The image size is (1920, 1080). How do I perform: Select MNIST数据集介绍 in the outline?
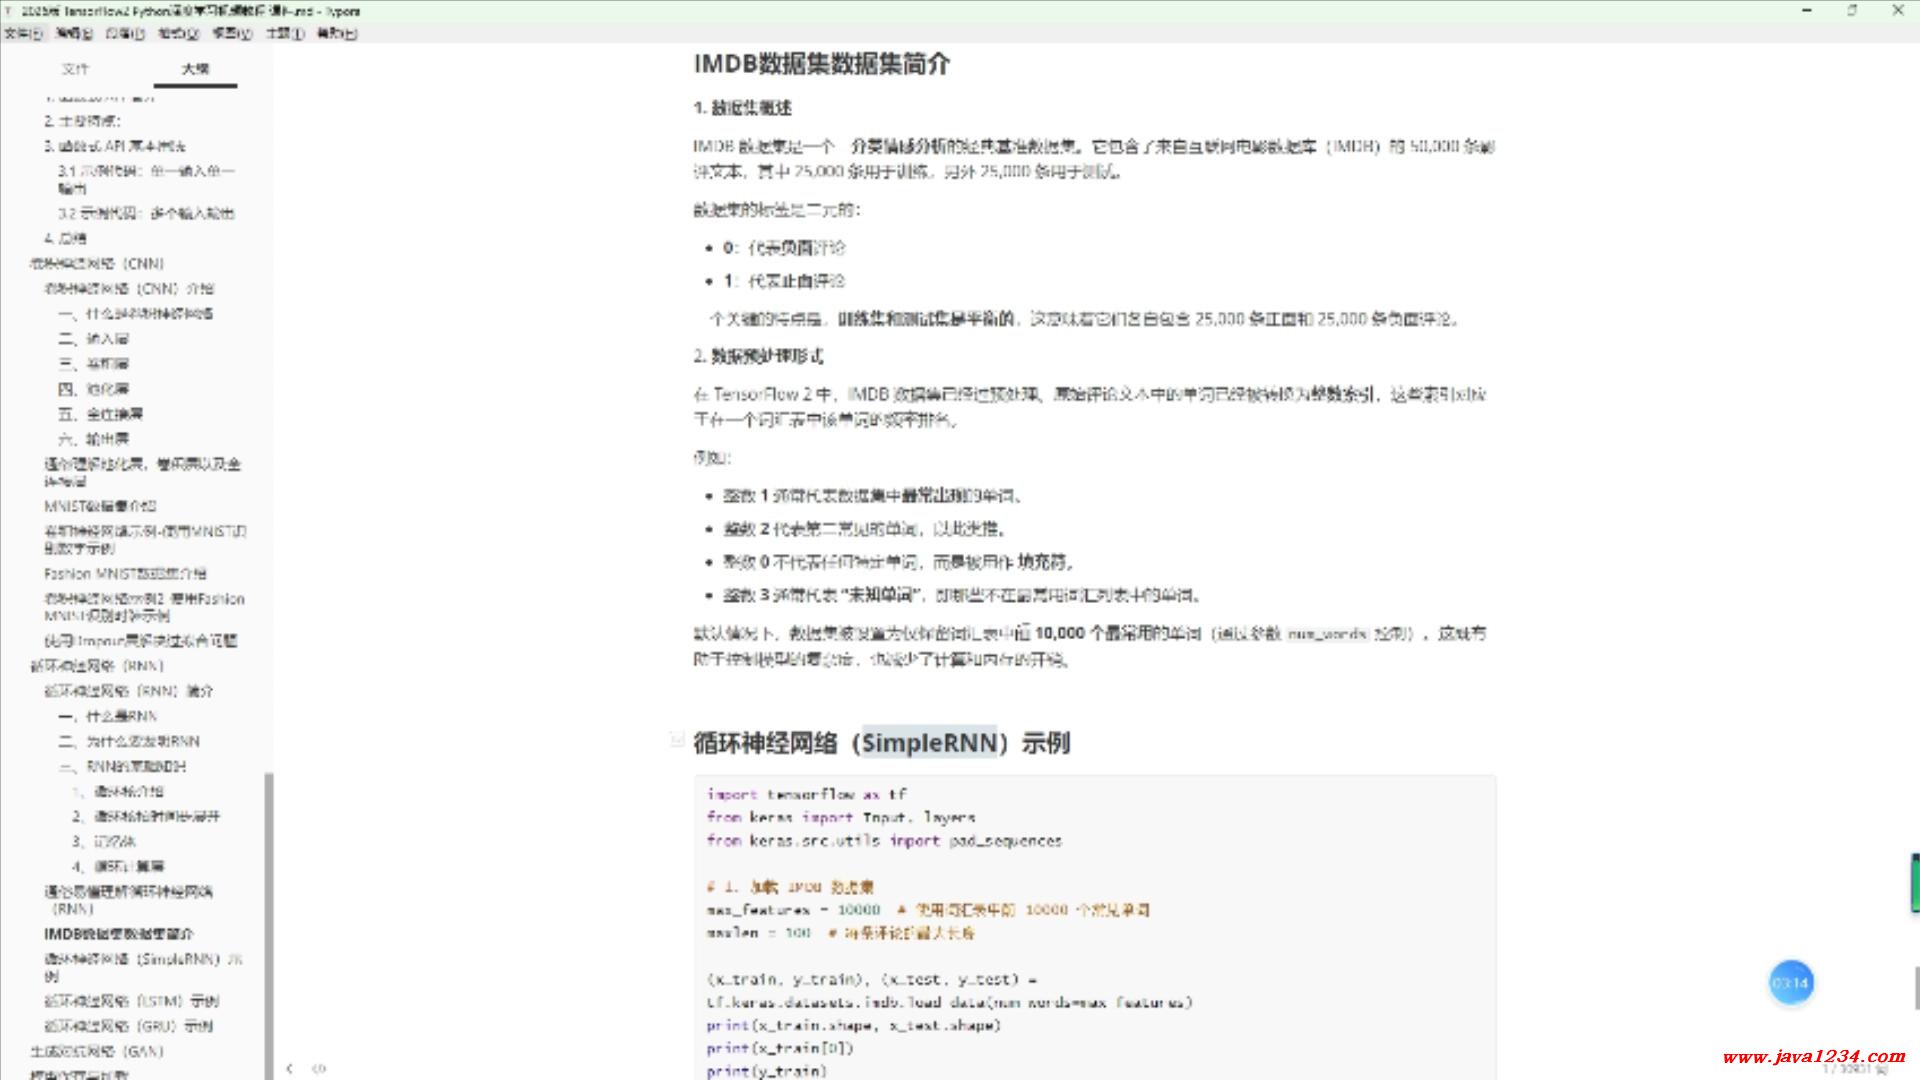point(100,506)
